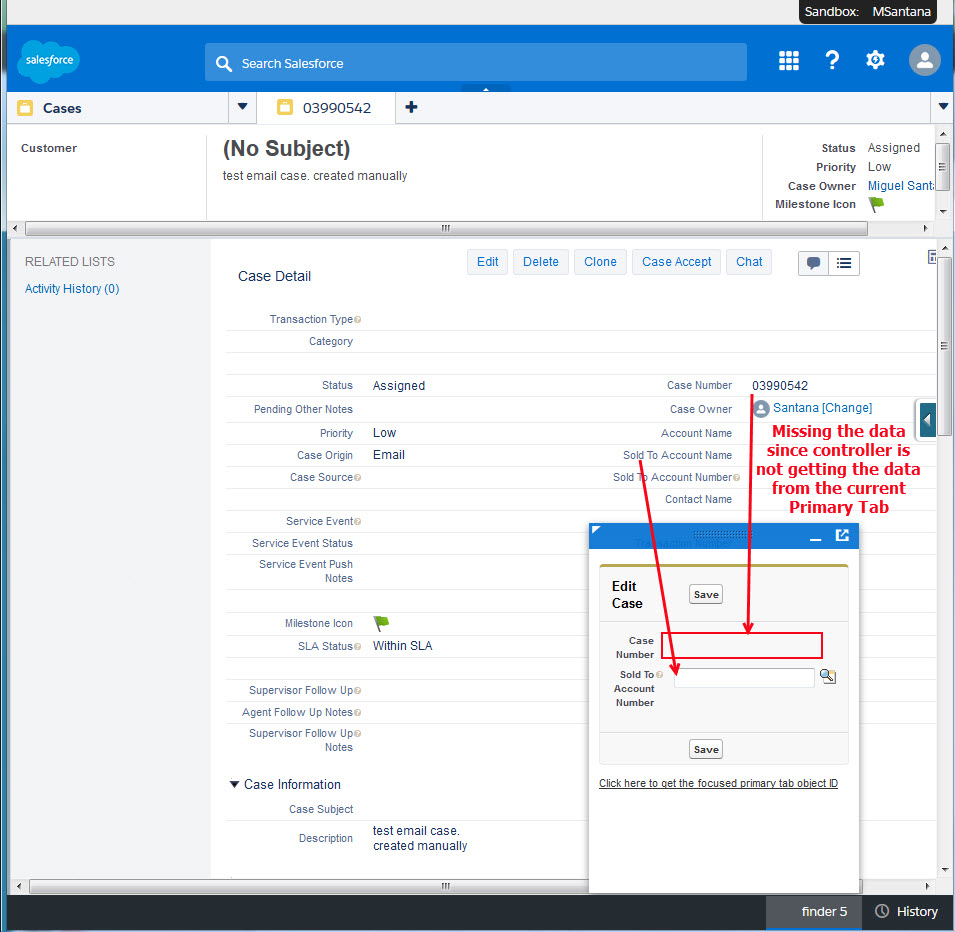Show help for Sold To Account Number
This screenshot has height=932, width=955.
736,478
